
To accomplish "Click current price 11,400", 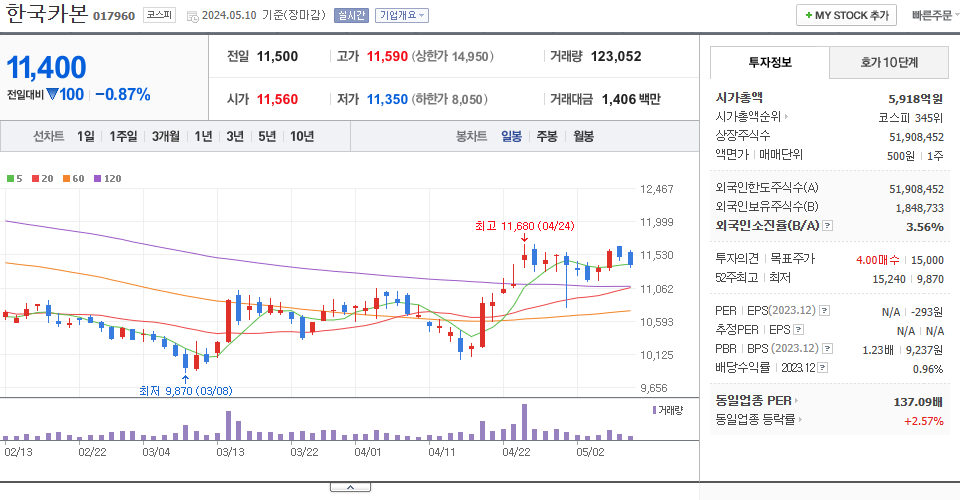I will (x=47, y=67).
